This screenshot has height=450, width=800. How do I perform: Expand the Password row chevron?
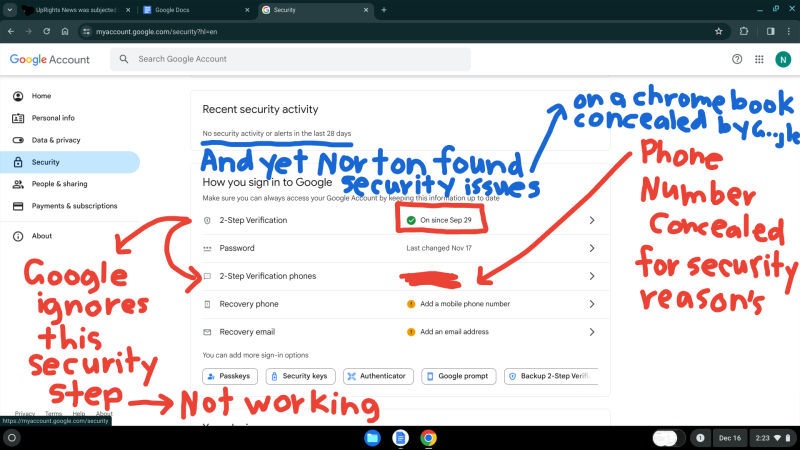592,248
